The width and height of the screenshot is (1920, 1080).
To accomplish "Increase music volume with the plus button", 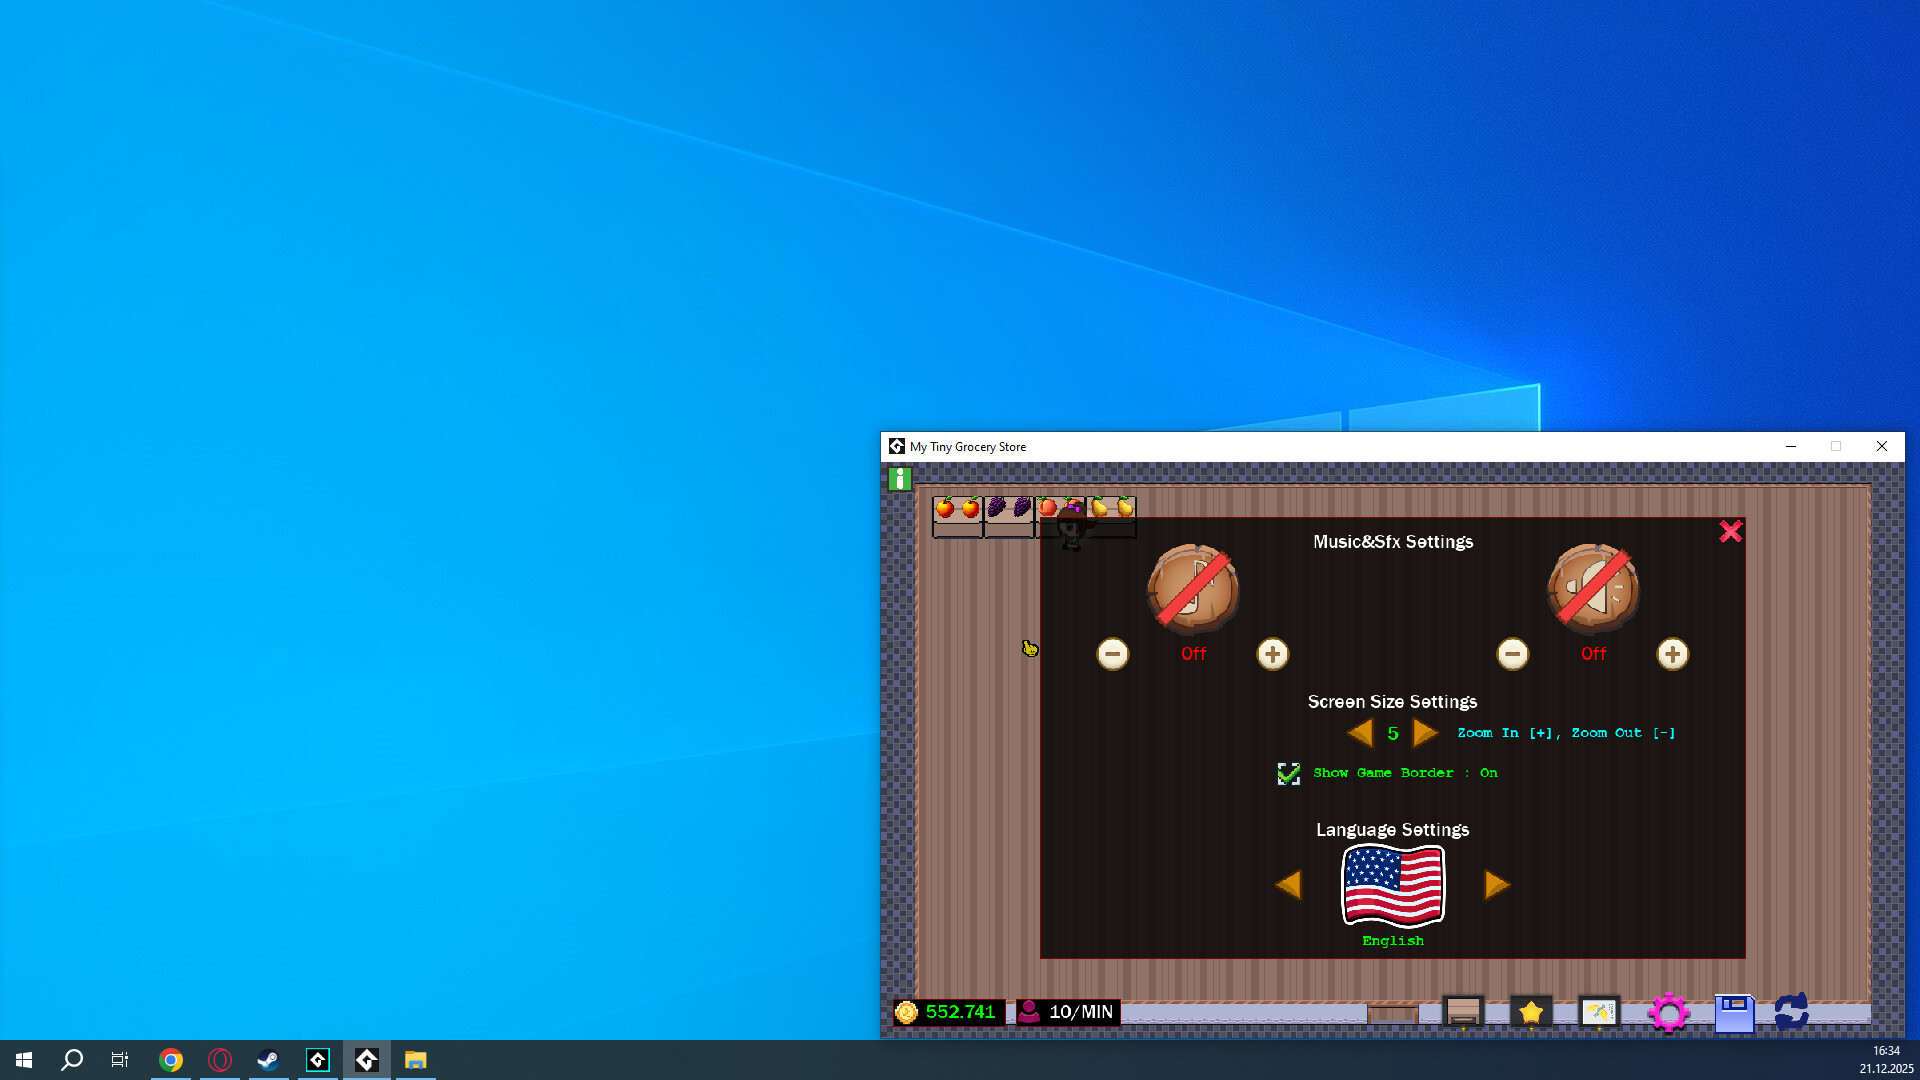I will 1272,654.
